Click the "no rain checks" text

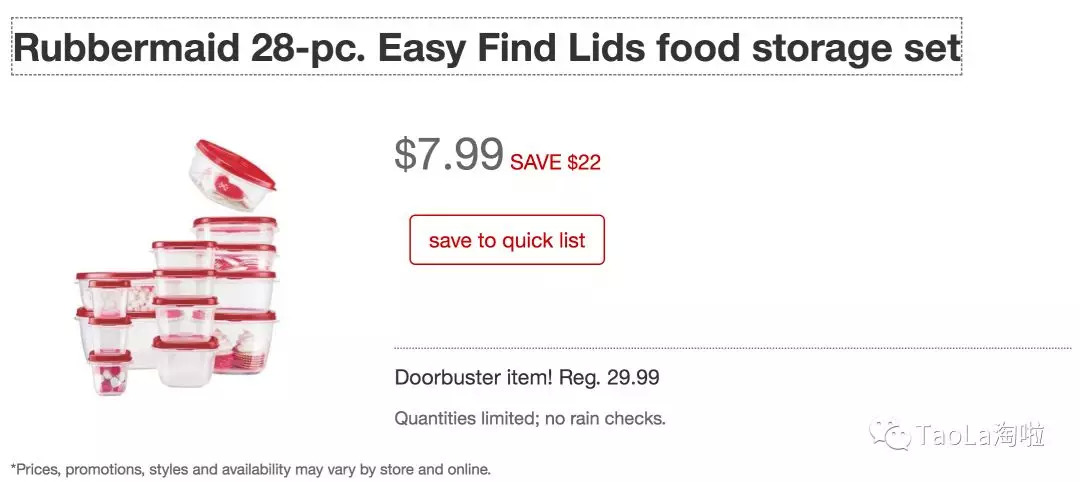pos(605,418)
